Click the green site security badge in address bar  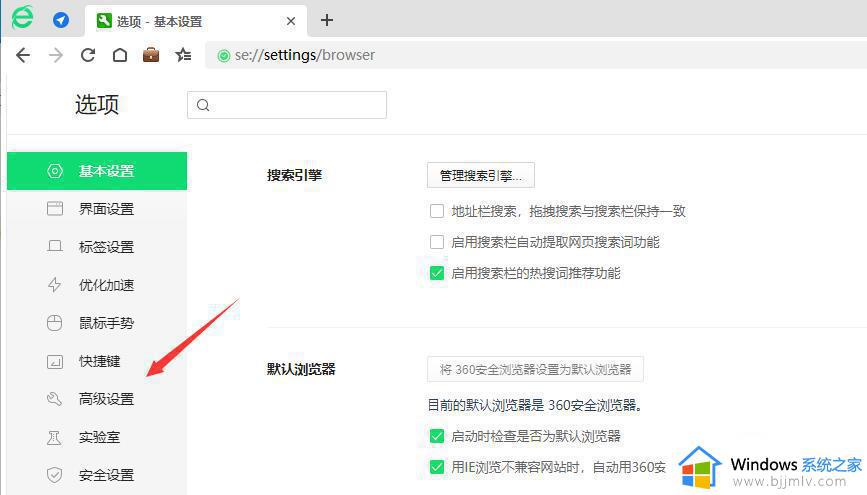[223, 55]
